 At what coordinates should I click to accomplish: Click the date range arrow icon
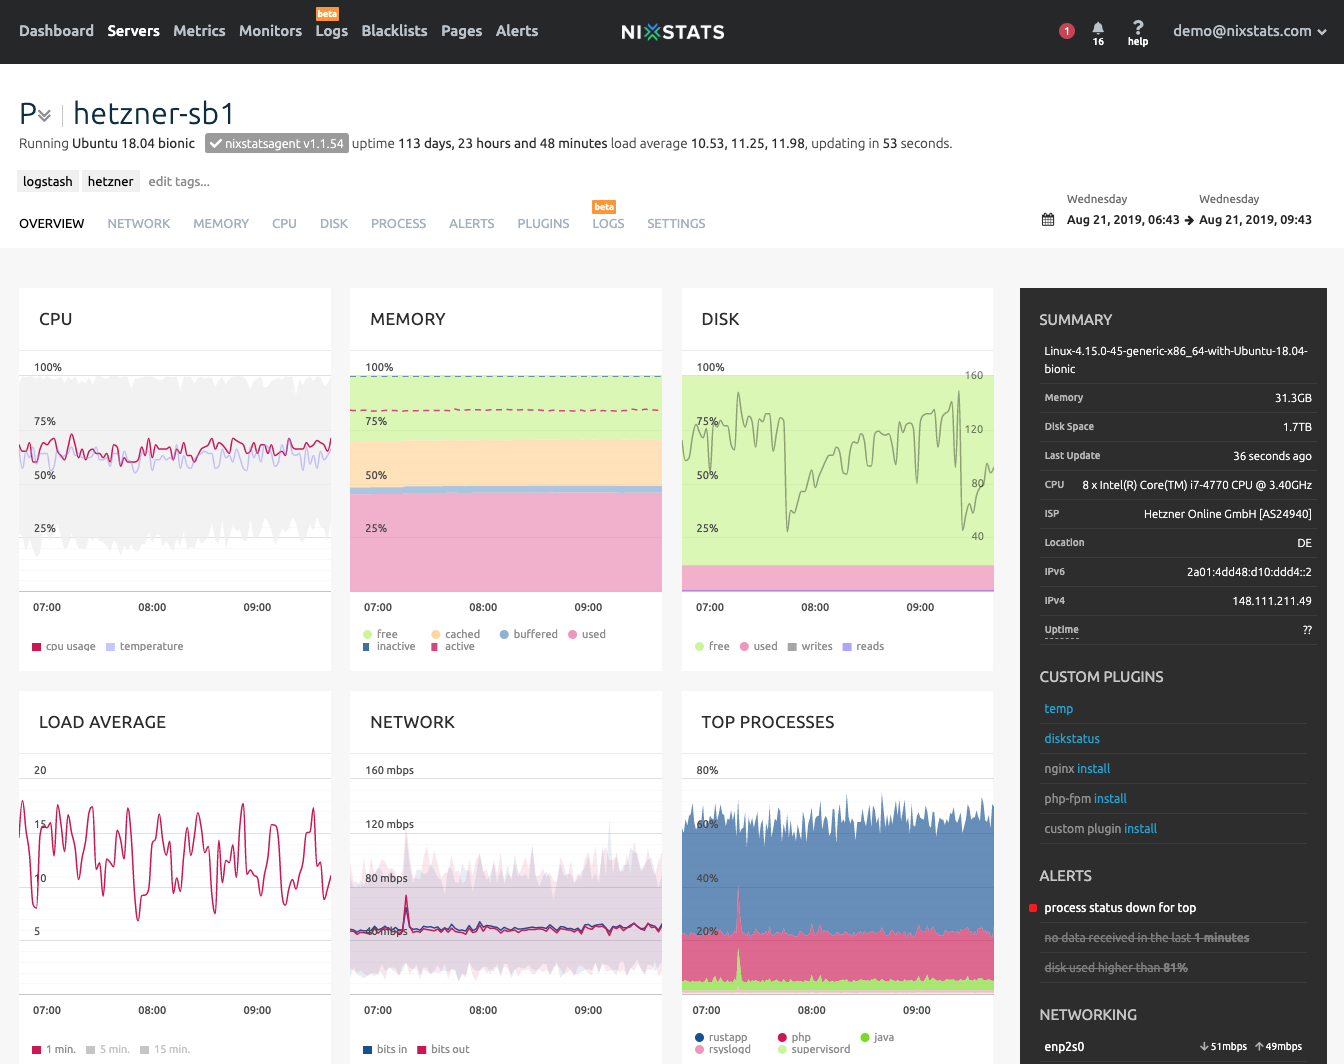pyautogui.click(x=1189, y=220)
